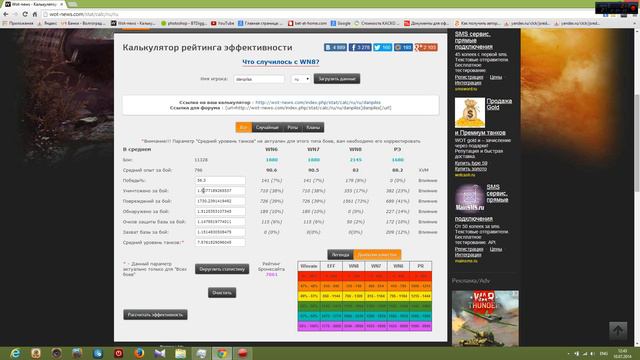The width and height of the screenshot is (640, 360).
Task: Click the money bag gold ad image
Action: 470,113
